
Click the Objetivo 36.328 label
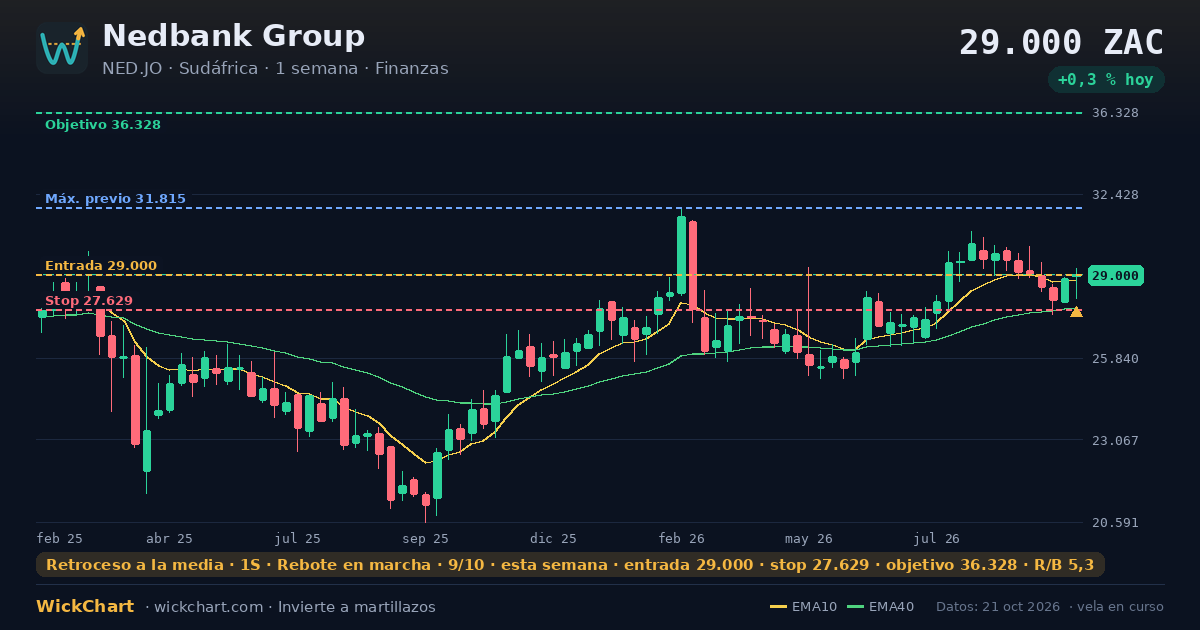click(x=103, y=125)
